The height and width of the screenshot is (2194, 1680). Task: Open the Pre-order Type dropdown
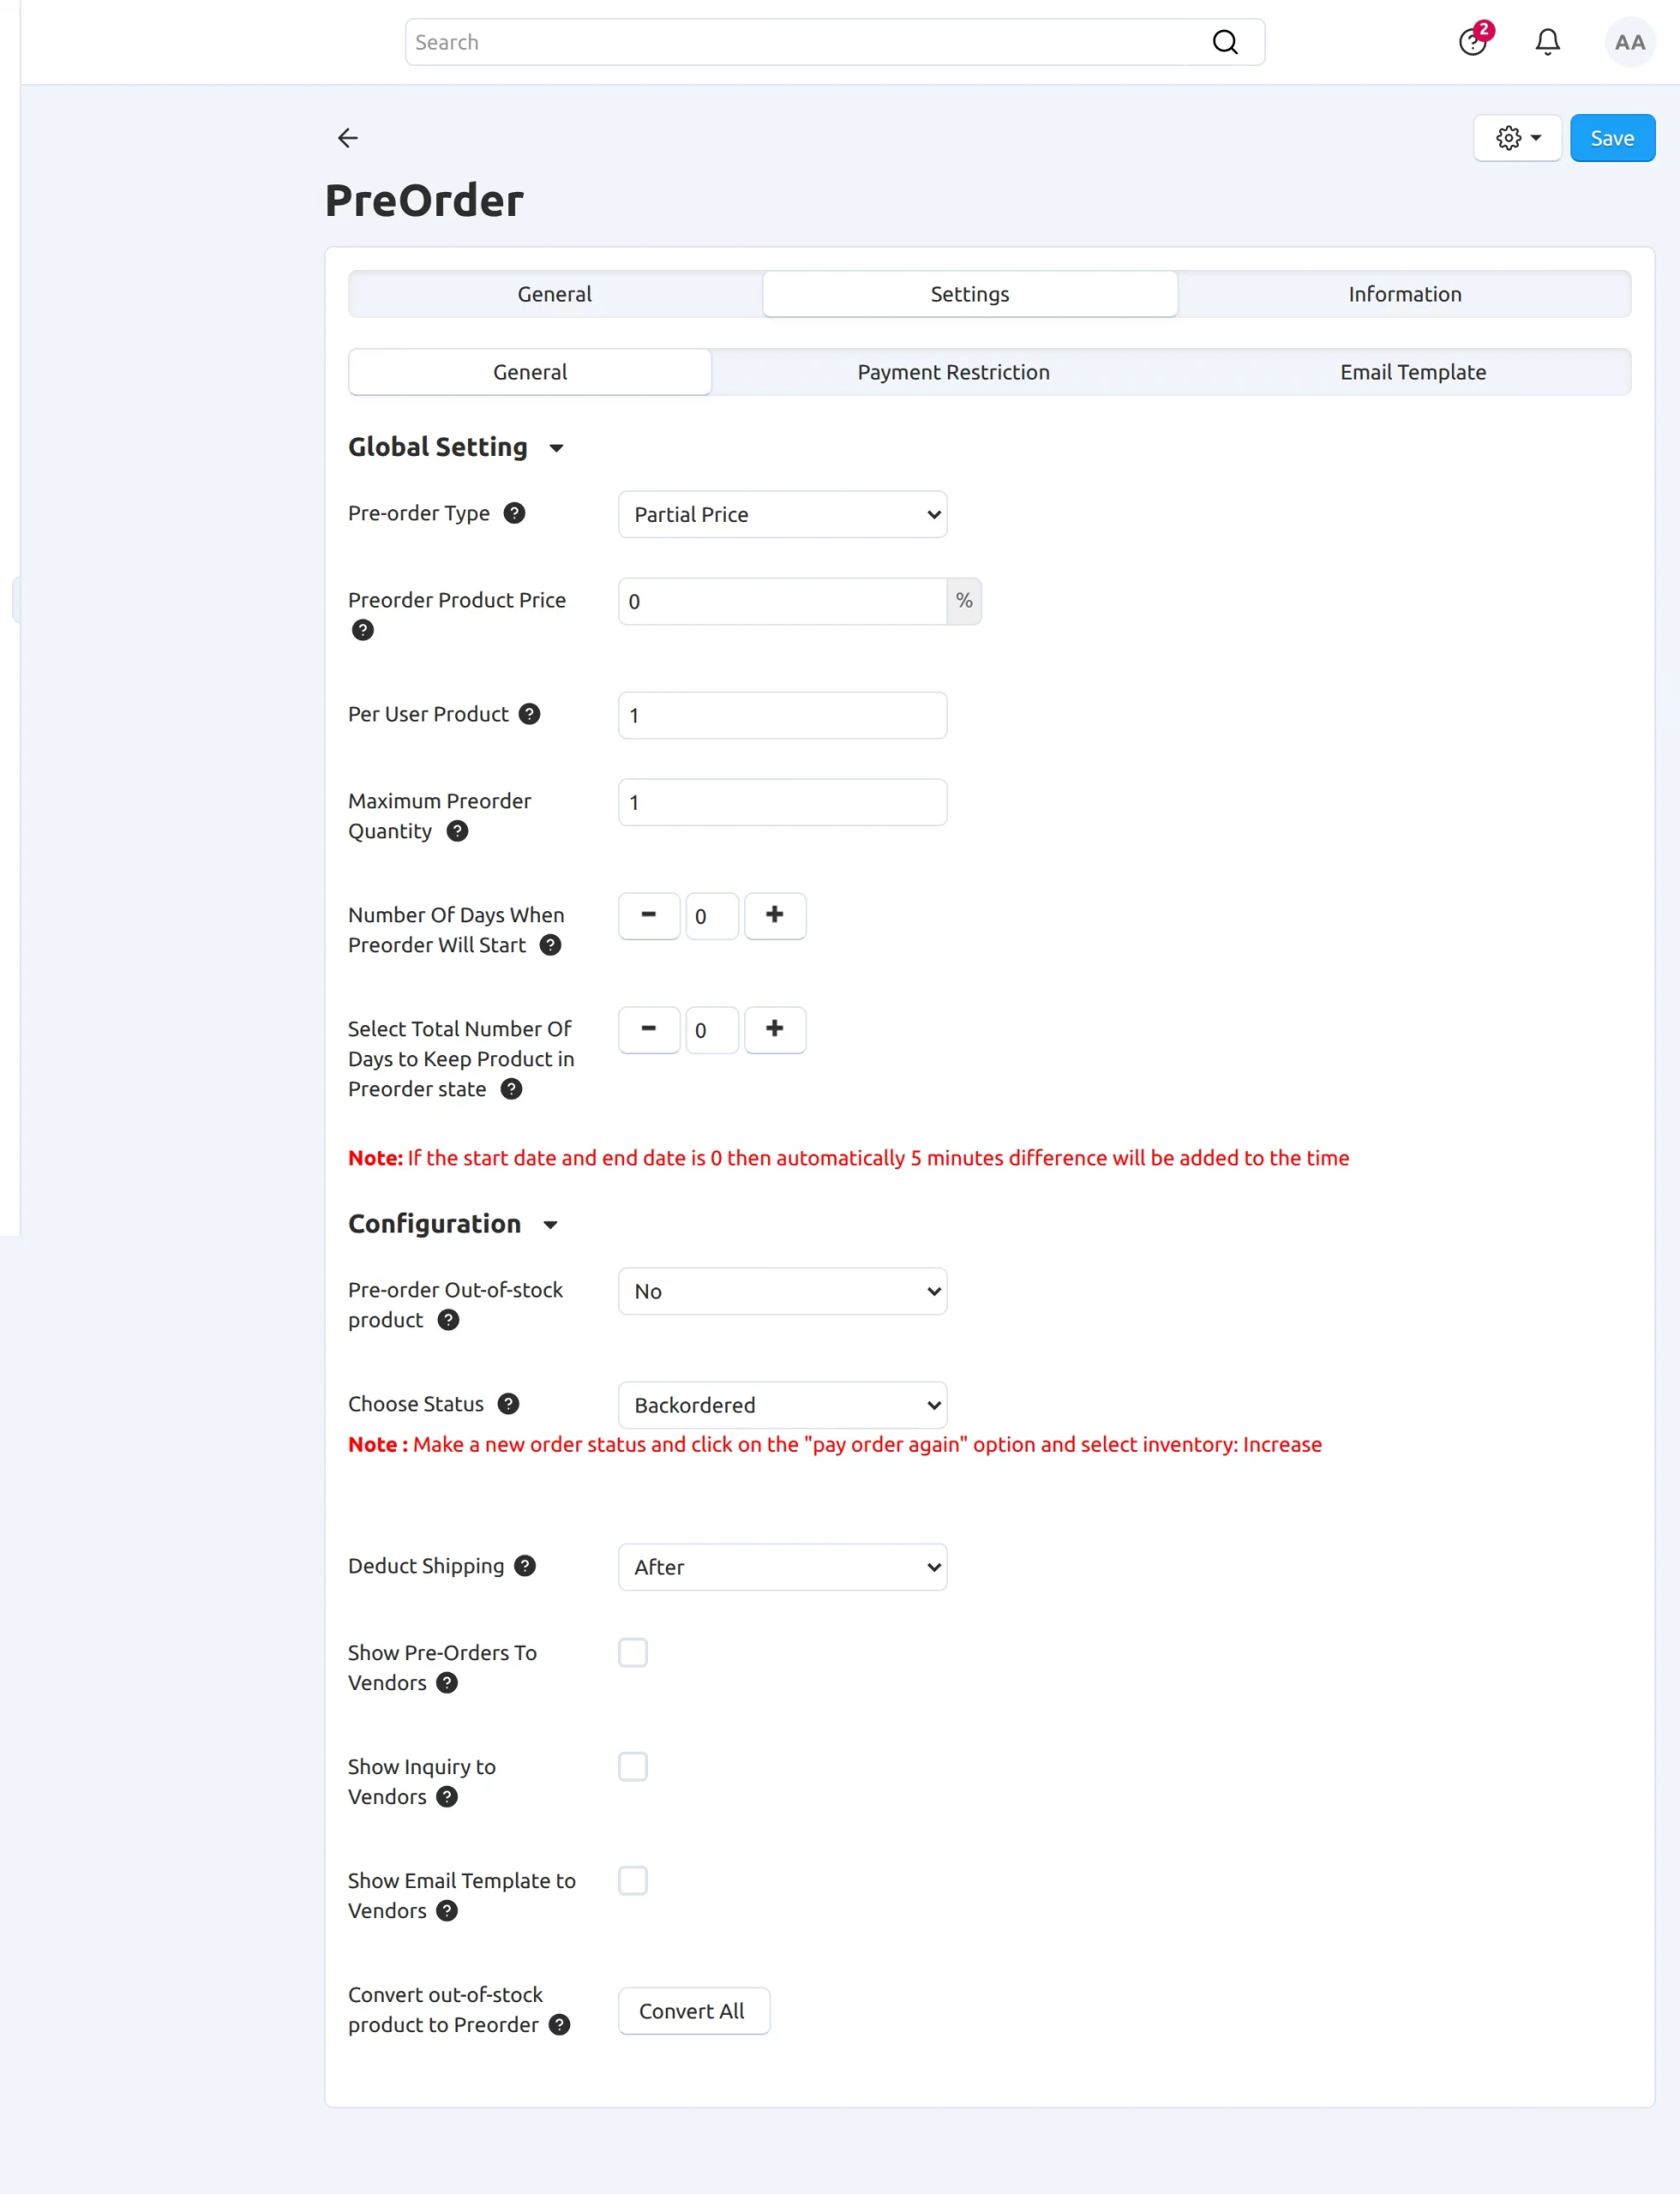point(782,514)
